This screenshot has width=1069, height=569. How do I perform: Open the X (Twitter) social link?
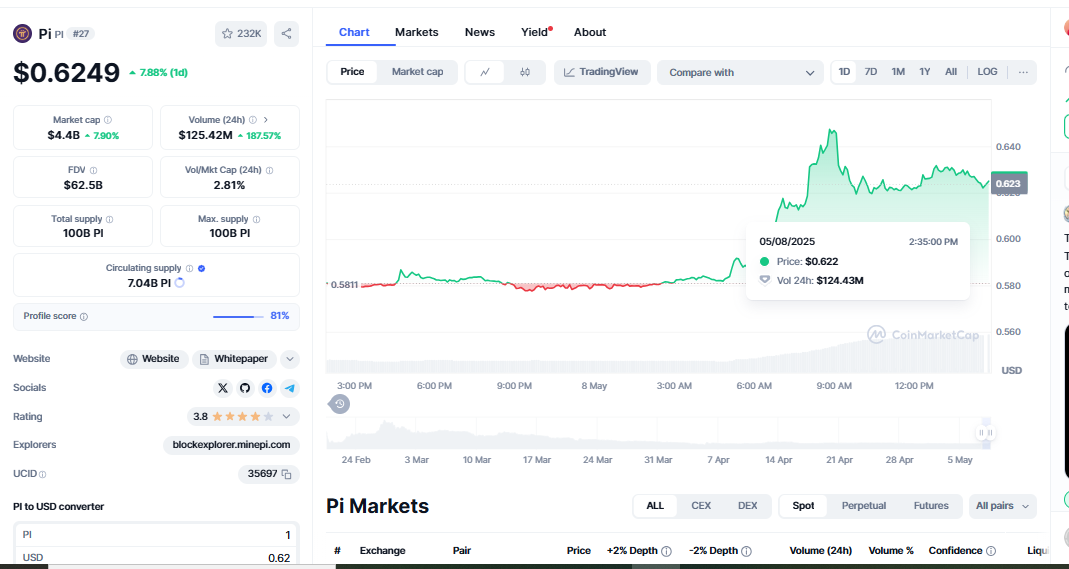pos(223,388)
